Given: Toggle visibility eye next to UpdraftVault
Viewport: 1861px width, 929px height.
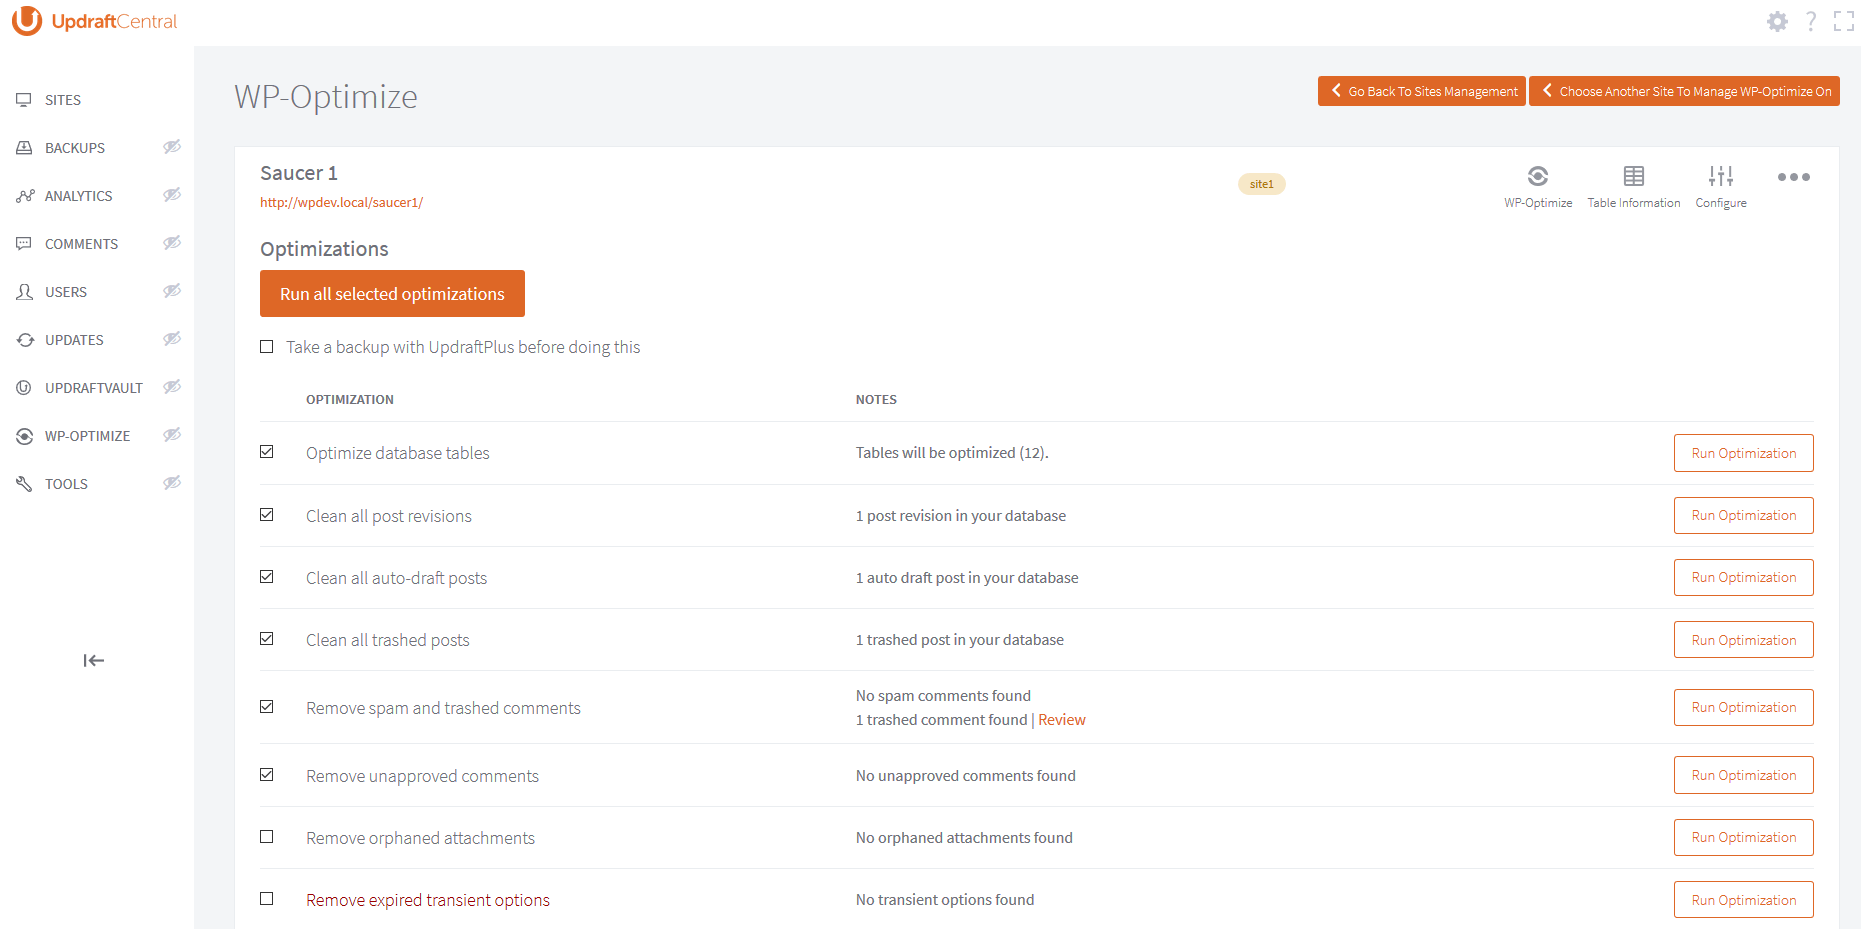Looking at the screenshot, I should (172, 387).
